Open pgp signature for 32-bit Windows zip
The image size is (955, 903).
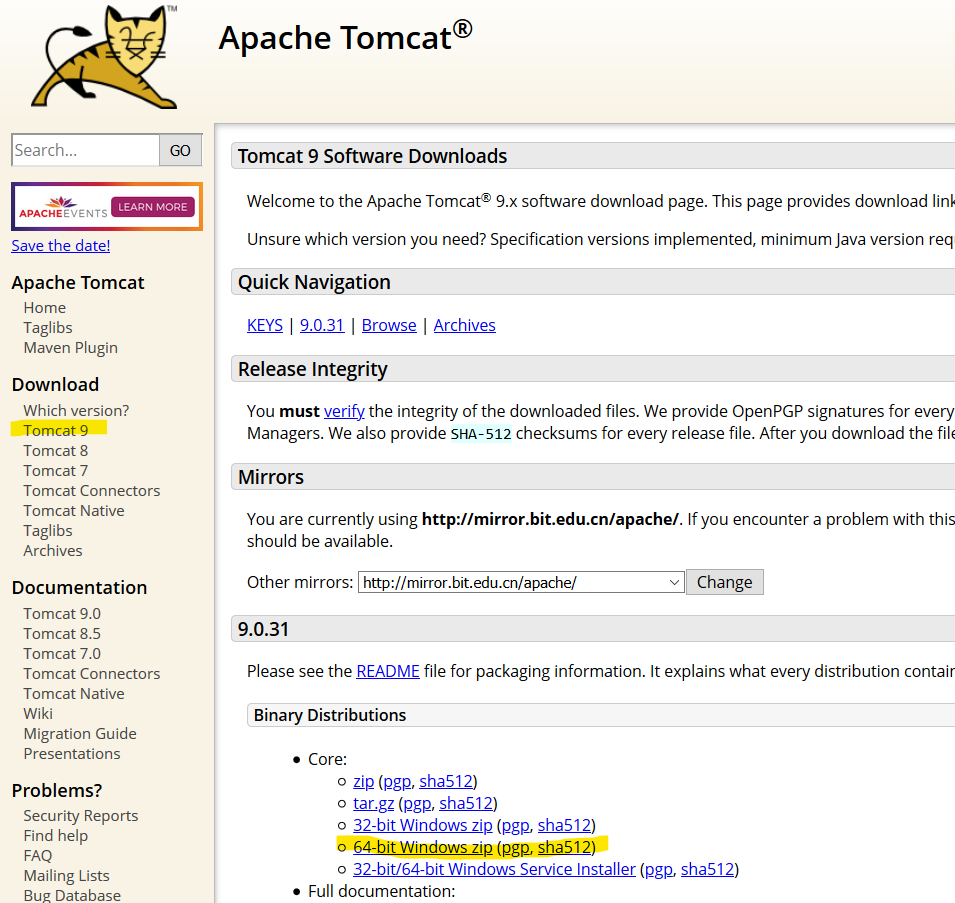coord(515,826)
